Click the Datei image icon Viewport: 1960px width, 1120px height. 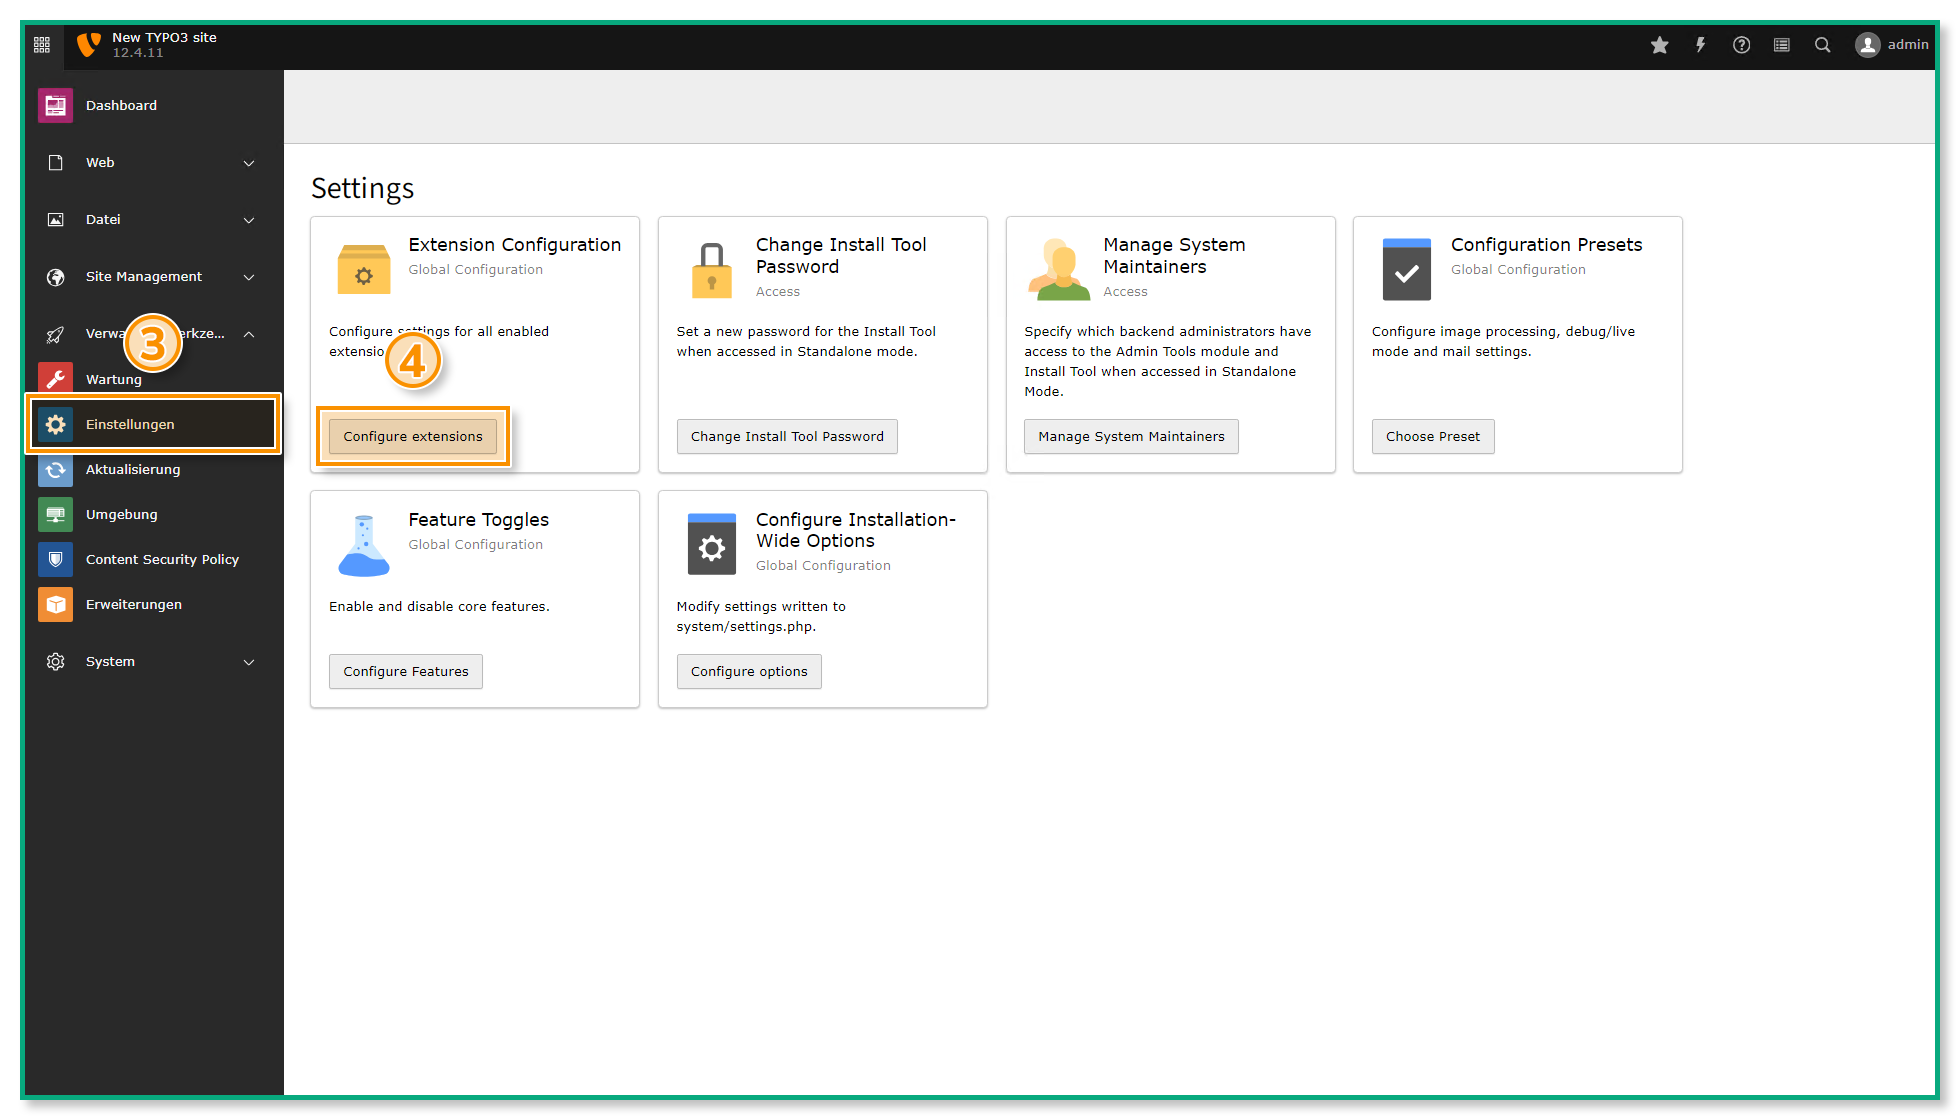(56, 220)
